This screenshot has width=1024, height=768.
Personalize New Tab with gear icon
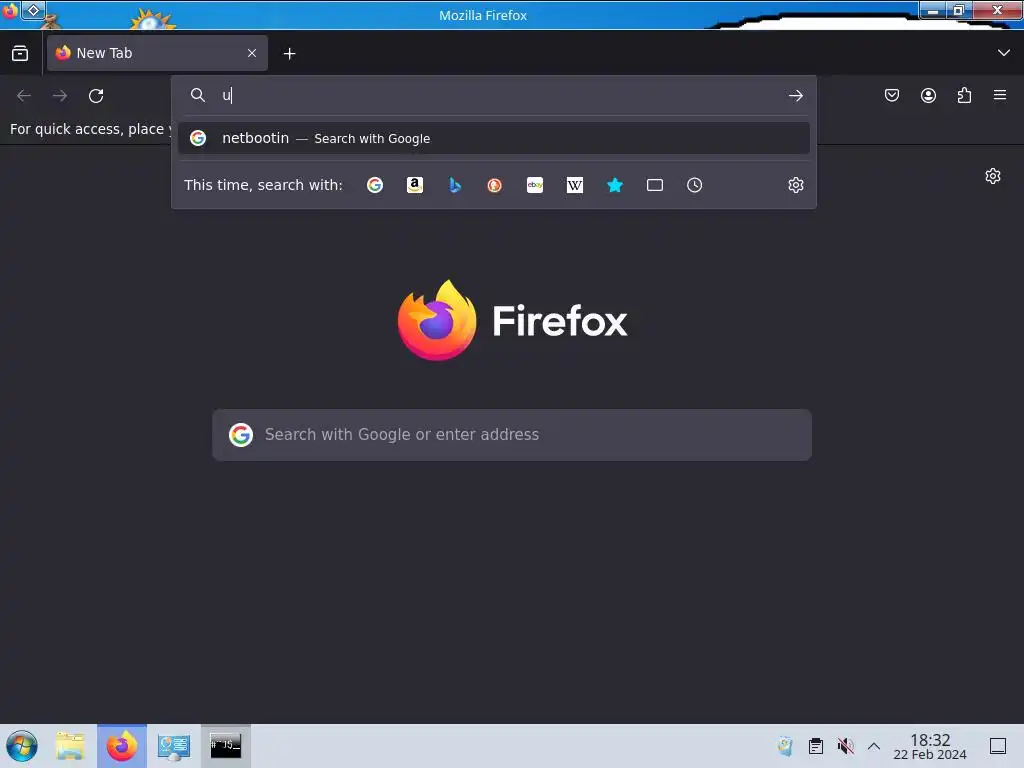[993, 176]
